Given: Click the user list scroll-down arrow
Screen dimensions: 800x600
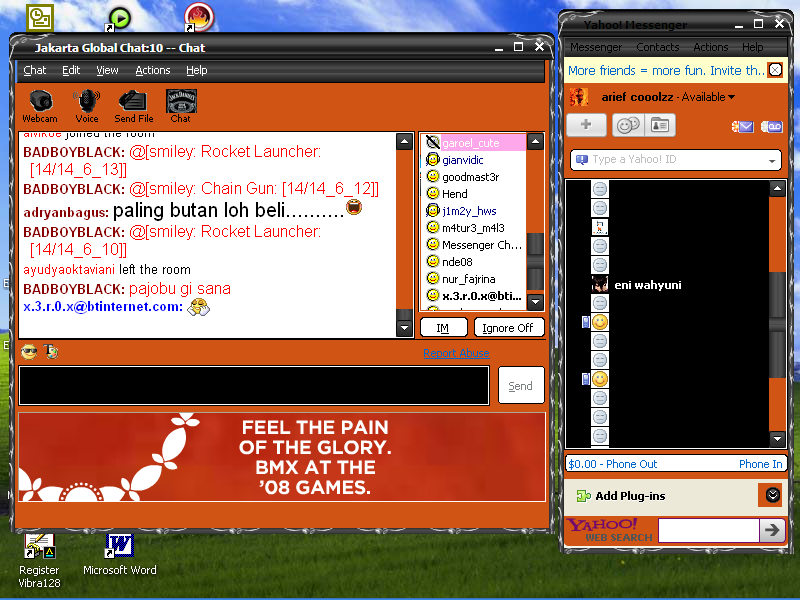Looking at the screenshot, I should tap(535, 301).
